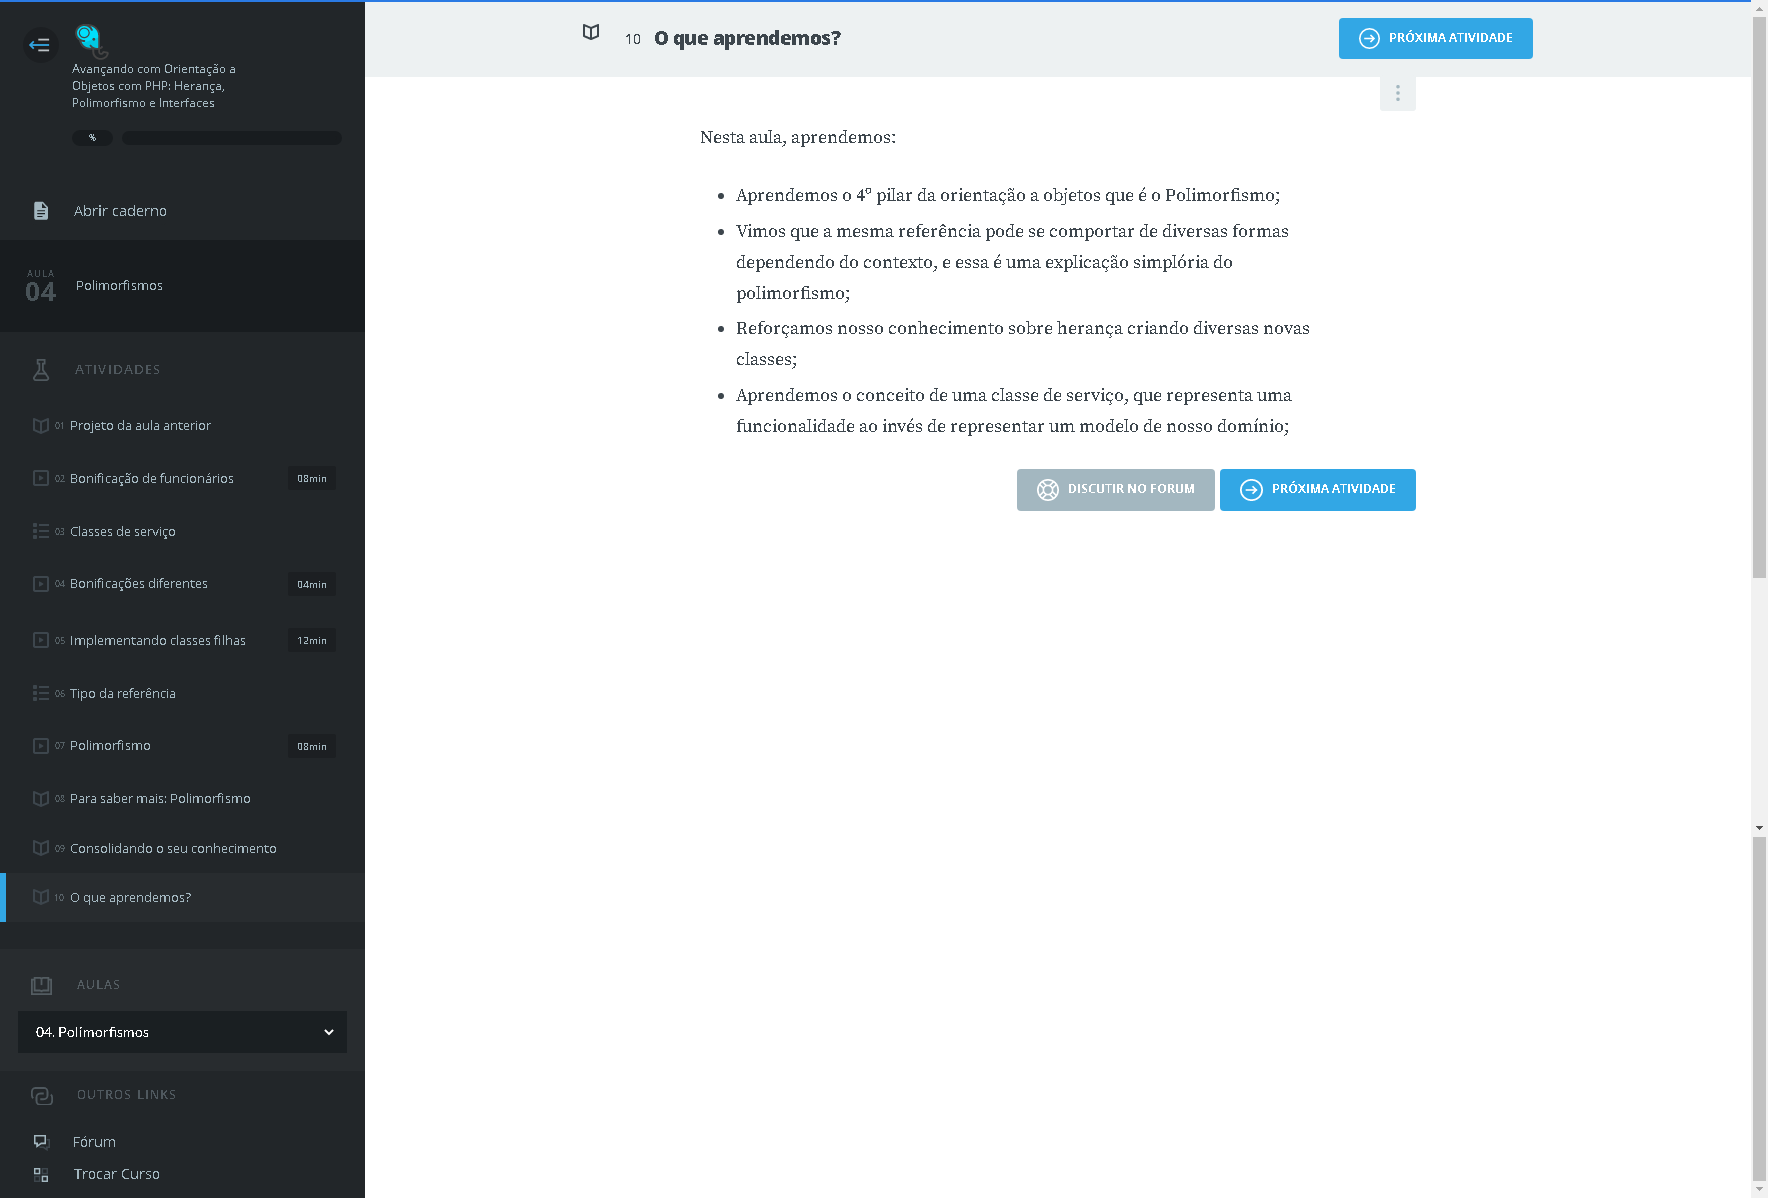Open Implementando classes filhas activity

point(157,640)
